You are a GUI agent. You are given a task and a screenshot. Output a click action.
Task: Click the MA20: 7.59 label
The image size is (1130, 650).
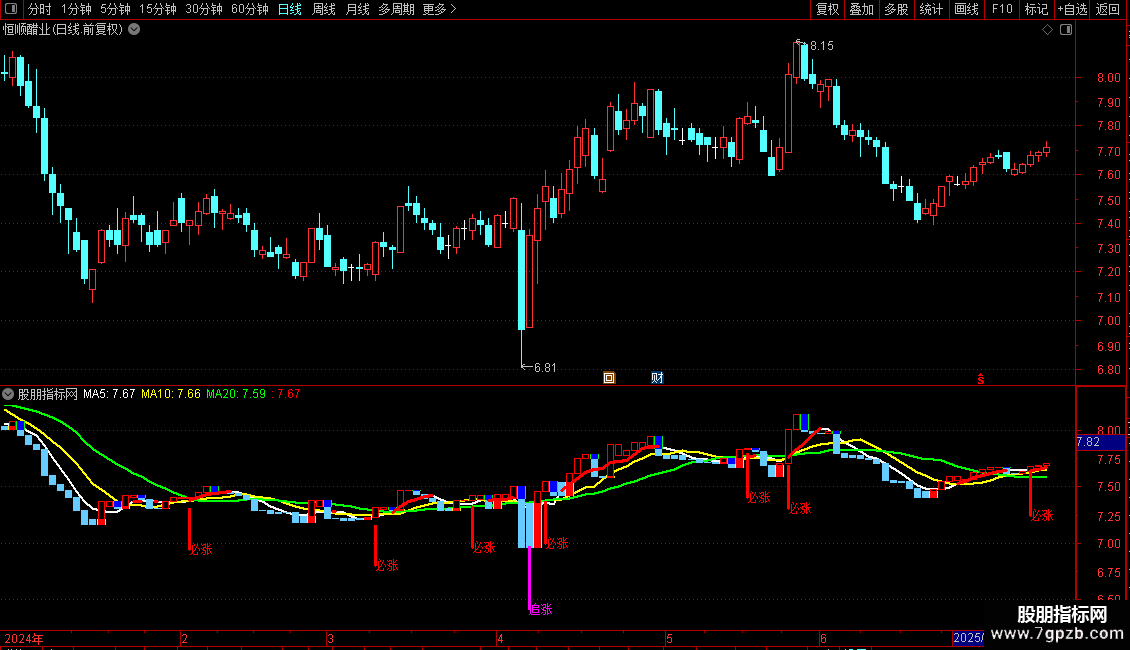click(236, 394)
